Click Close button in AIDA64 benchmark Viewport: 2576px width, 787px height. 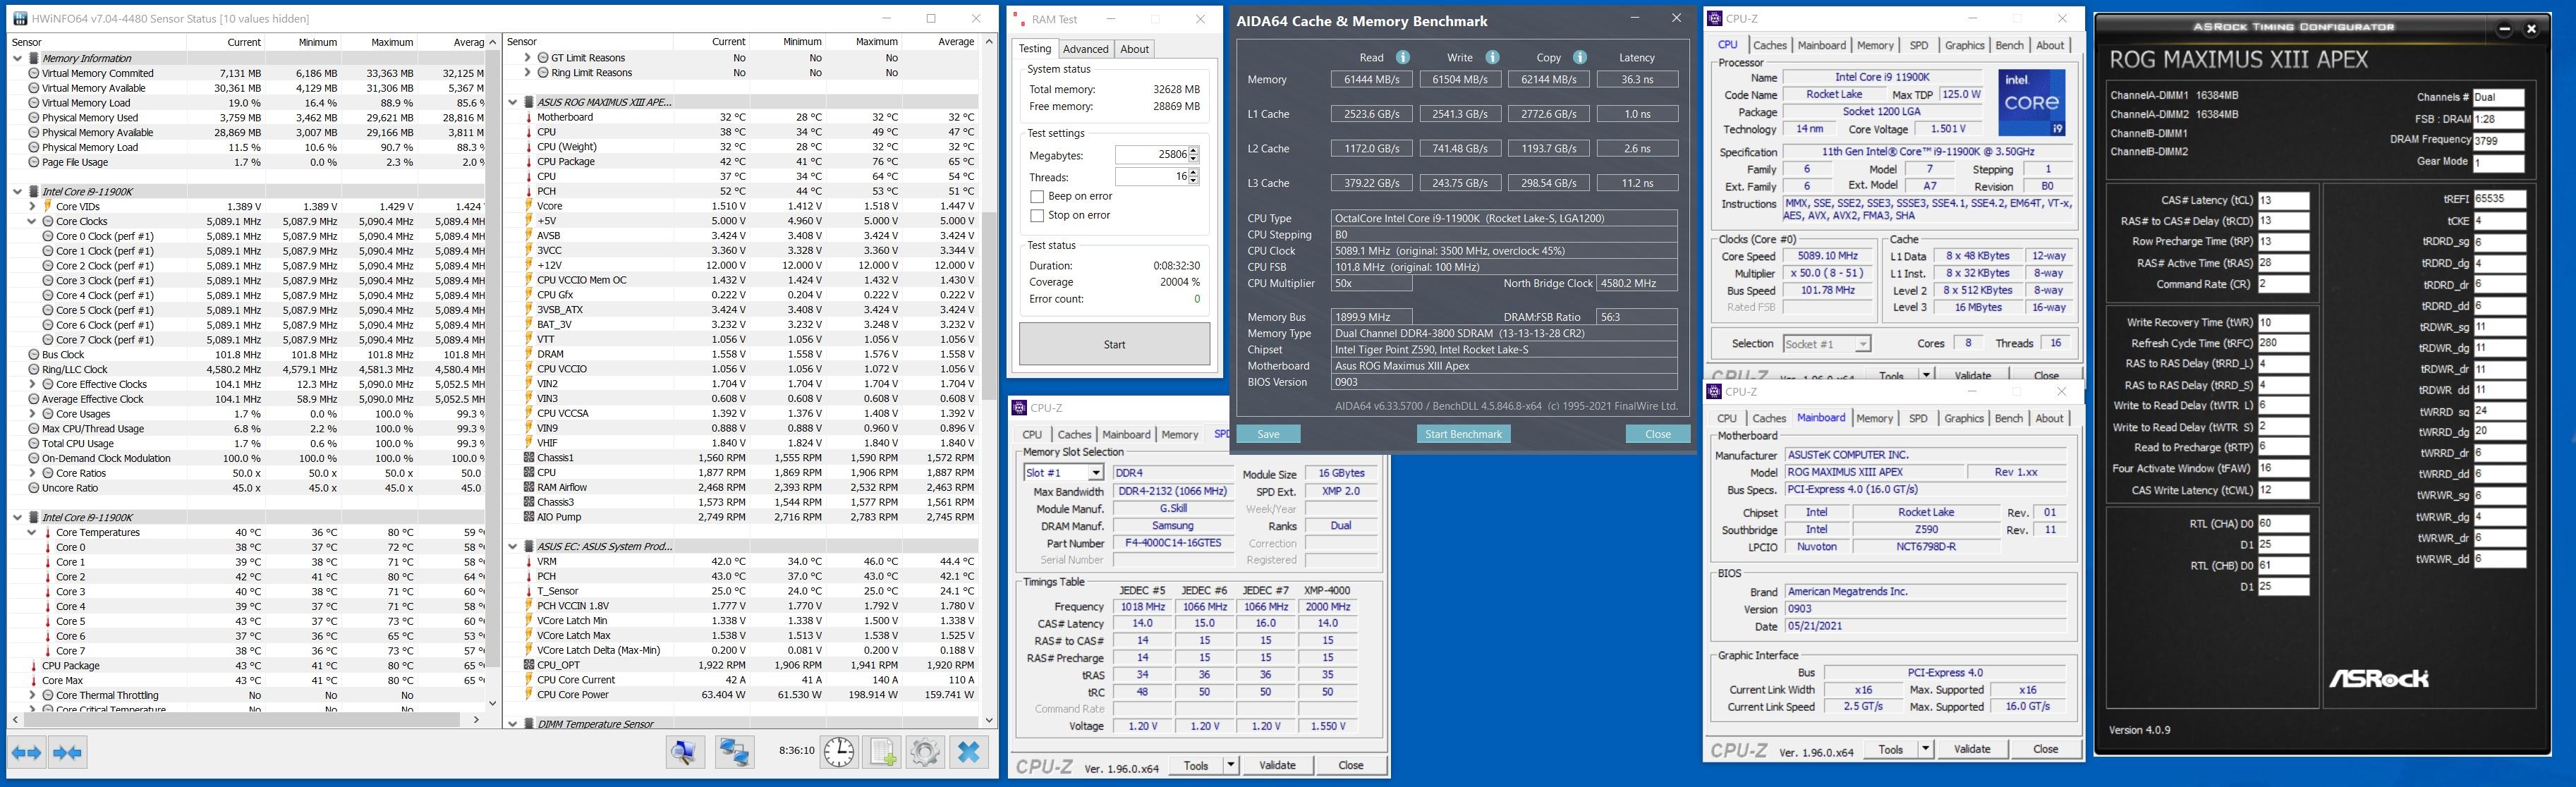click(x=1657, y=434)
